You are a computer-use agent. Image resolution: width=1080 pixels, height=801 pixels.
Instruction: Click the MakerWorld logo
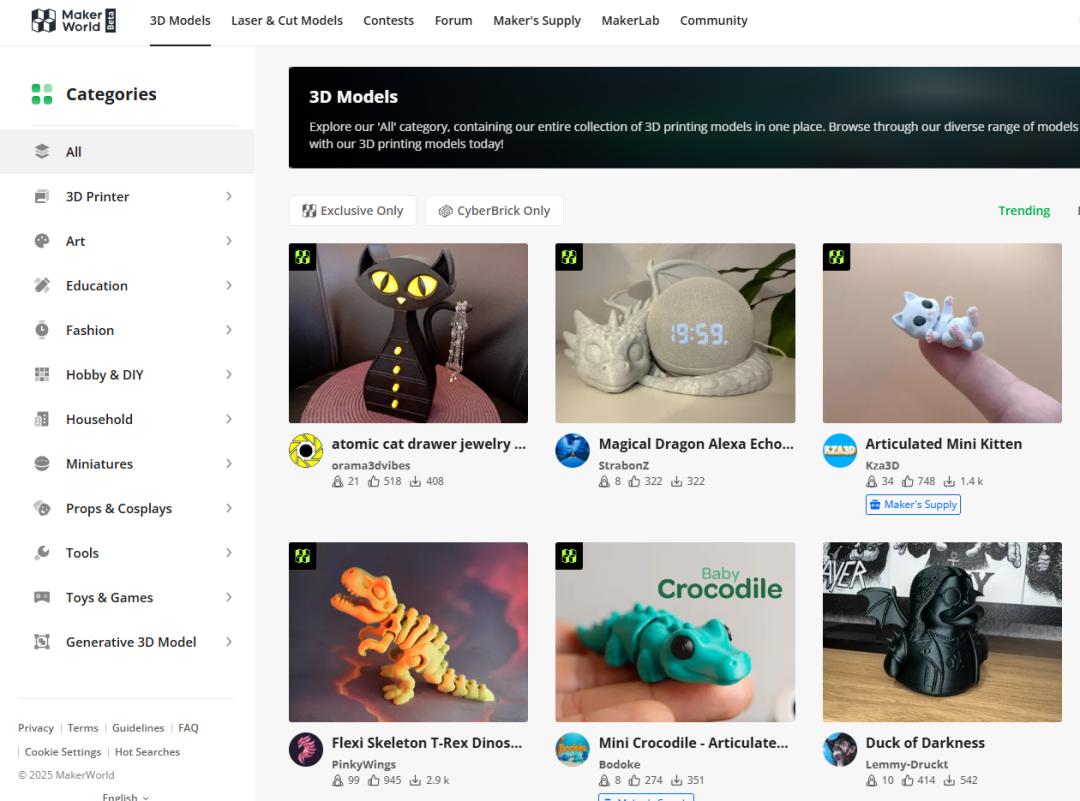click(x=73, y=21)
